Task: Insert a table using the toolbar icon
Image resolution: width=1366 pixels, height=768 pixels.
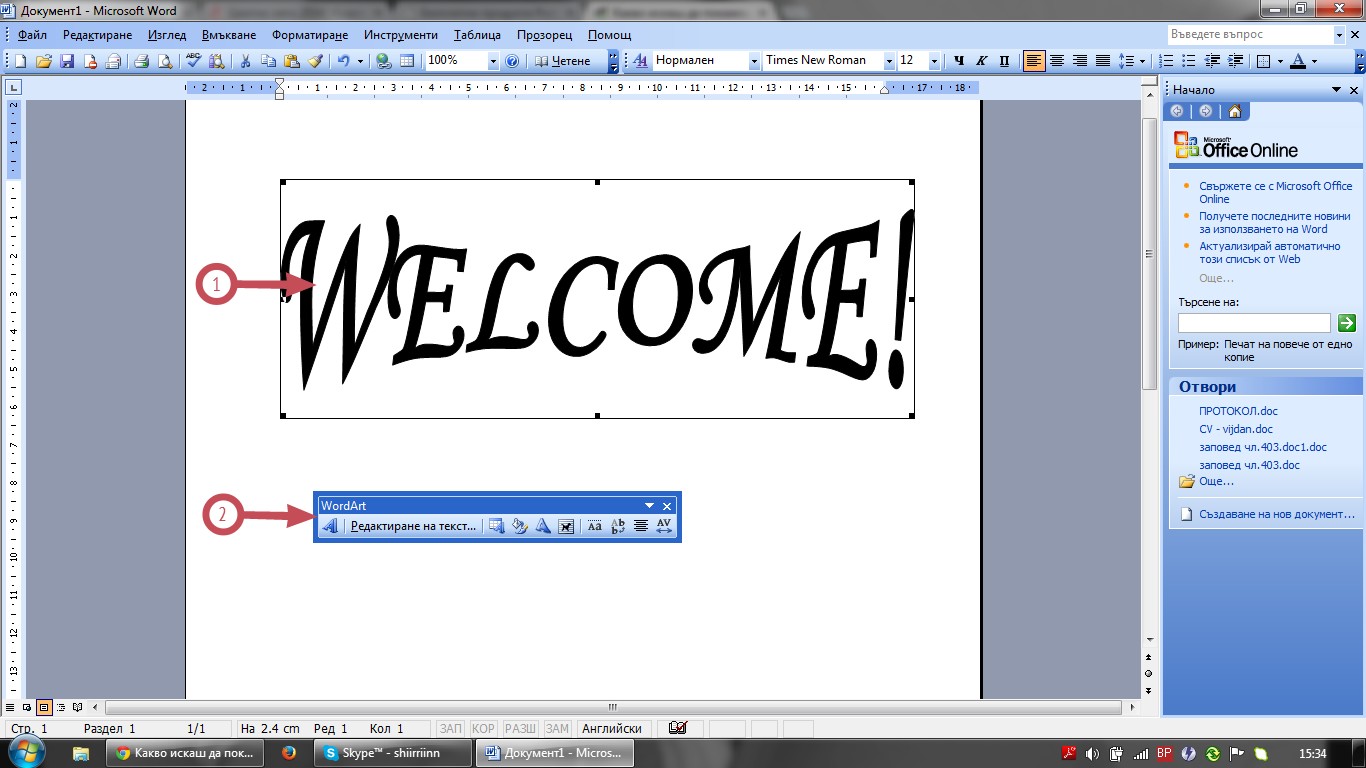Action: (407, 61)
